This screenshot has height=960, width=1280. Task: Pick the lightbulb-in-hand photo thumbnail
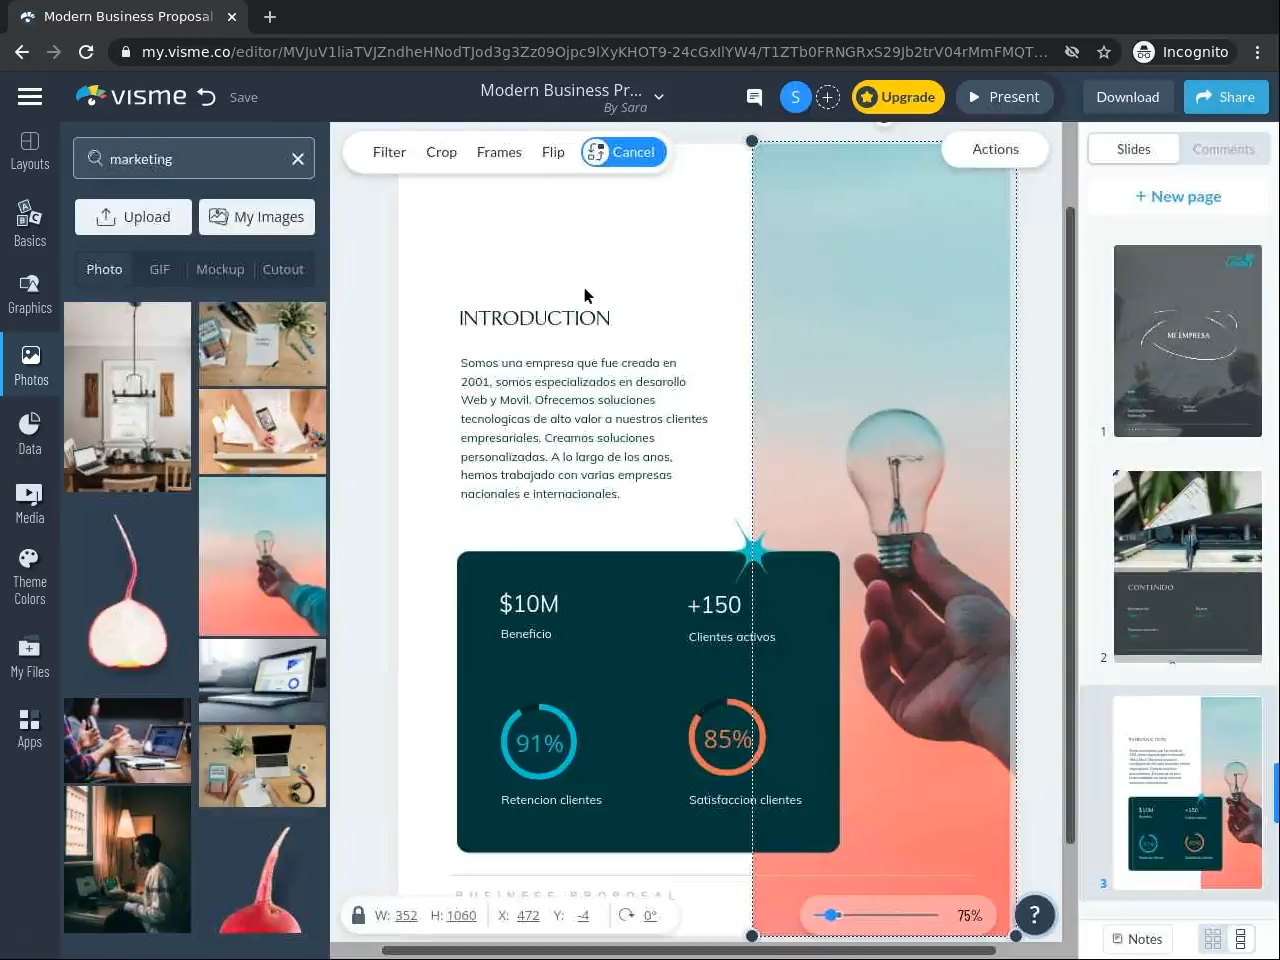tap(262, 556)
